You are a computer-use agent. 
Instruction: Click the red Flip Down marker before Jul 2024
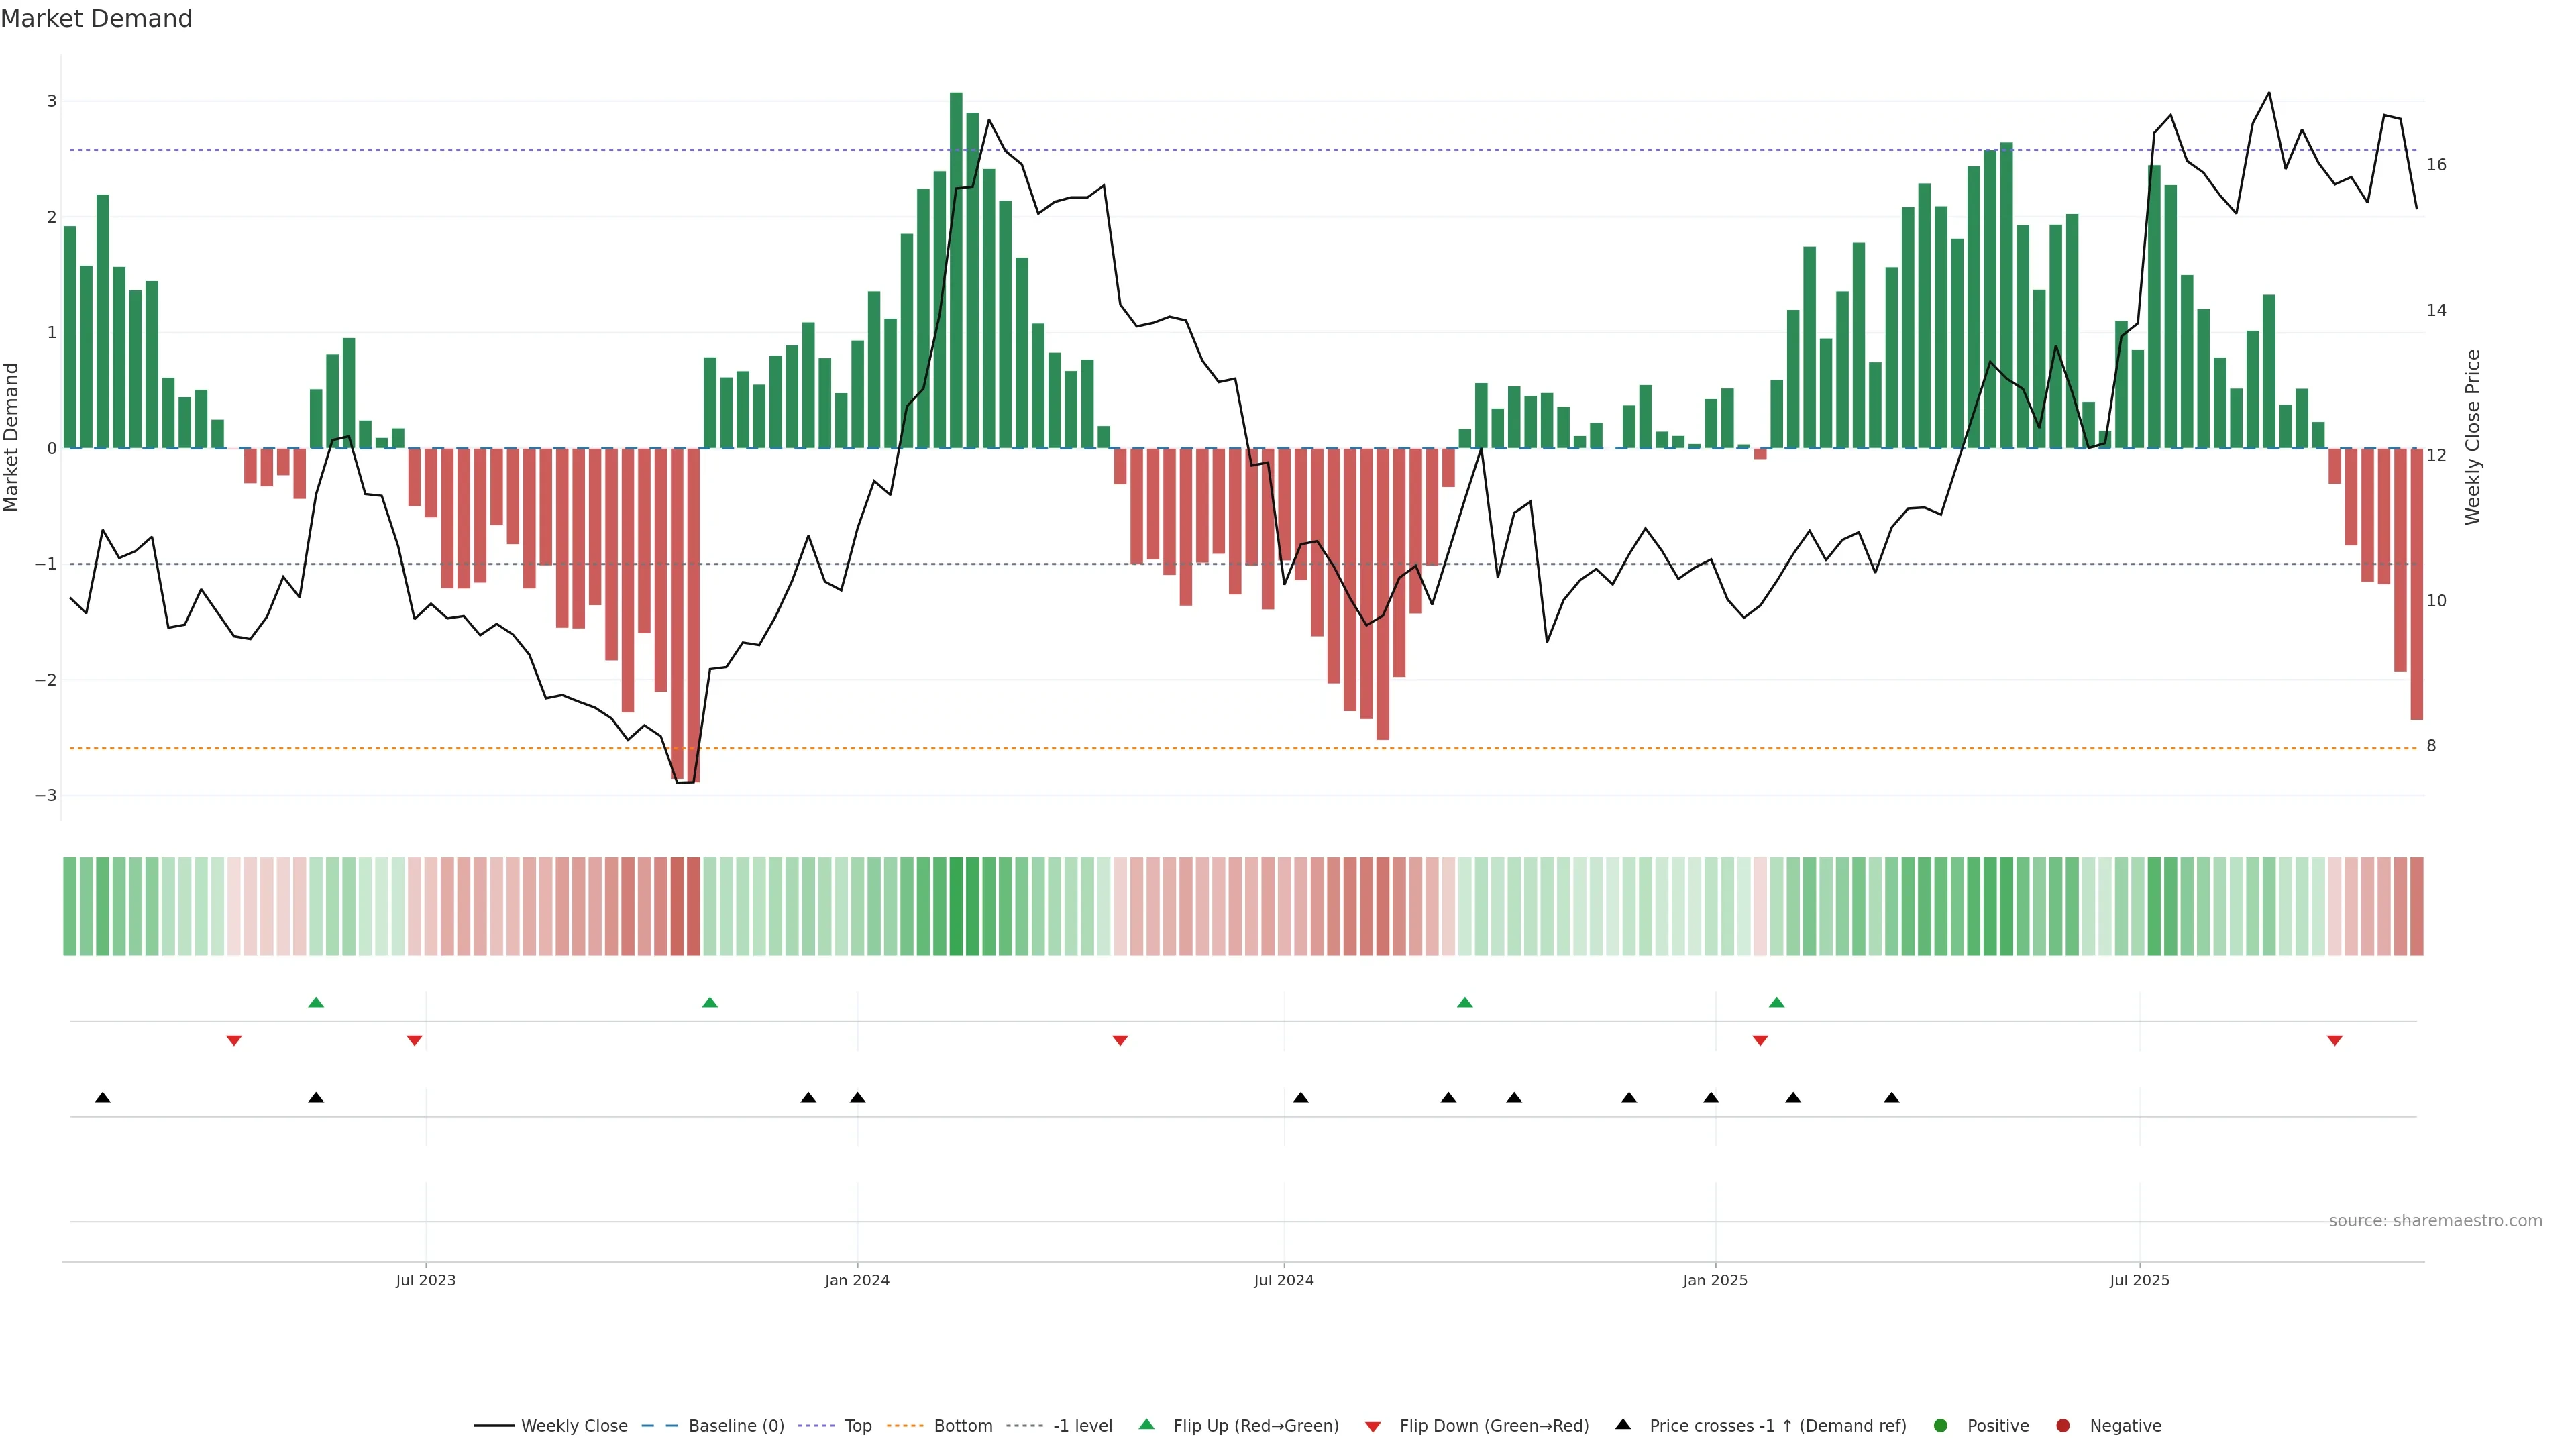point(1120,1041)
